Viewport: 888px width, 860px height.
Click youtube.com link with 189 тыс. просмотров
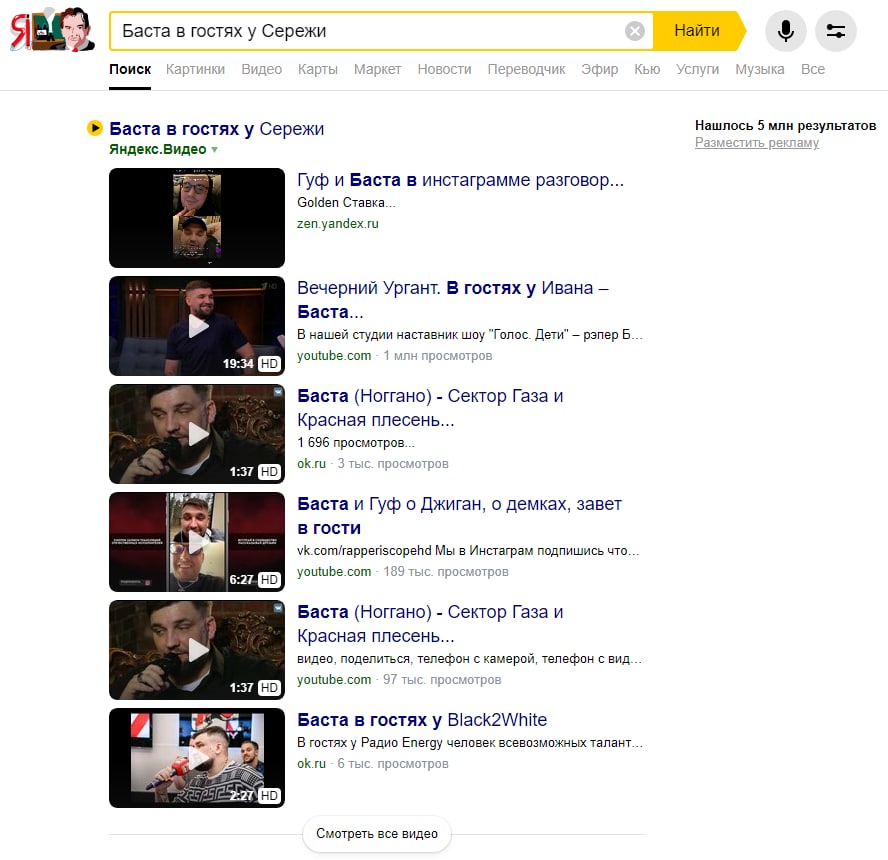[334, 572]
